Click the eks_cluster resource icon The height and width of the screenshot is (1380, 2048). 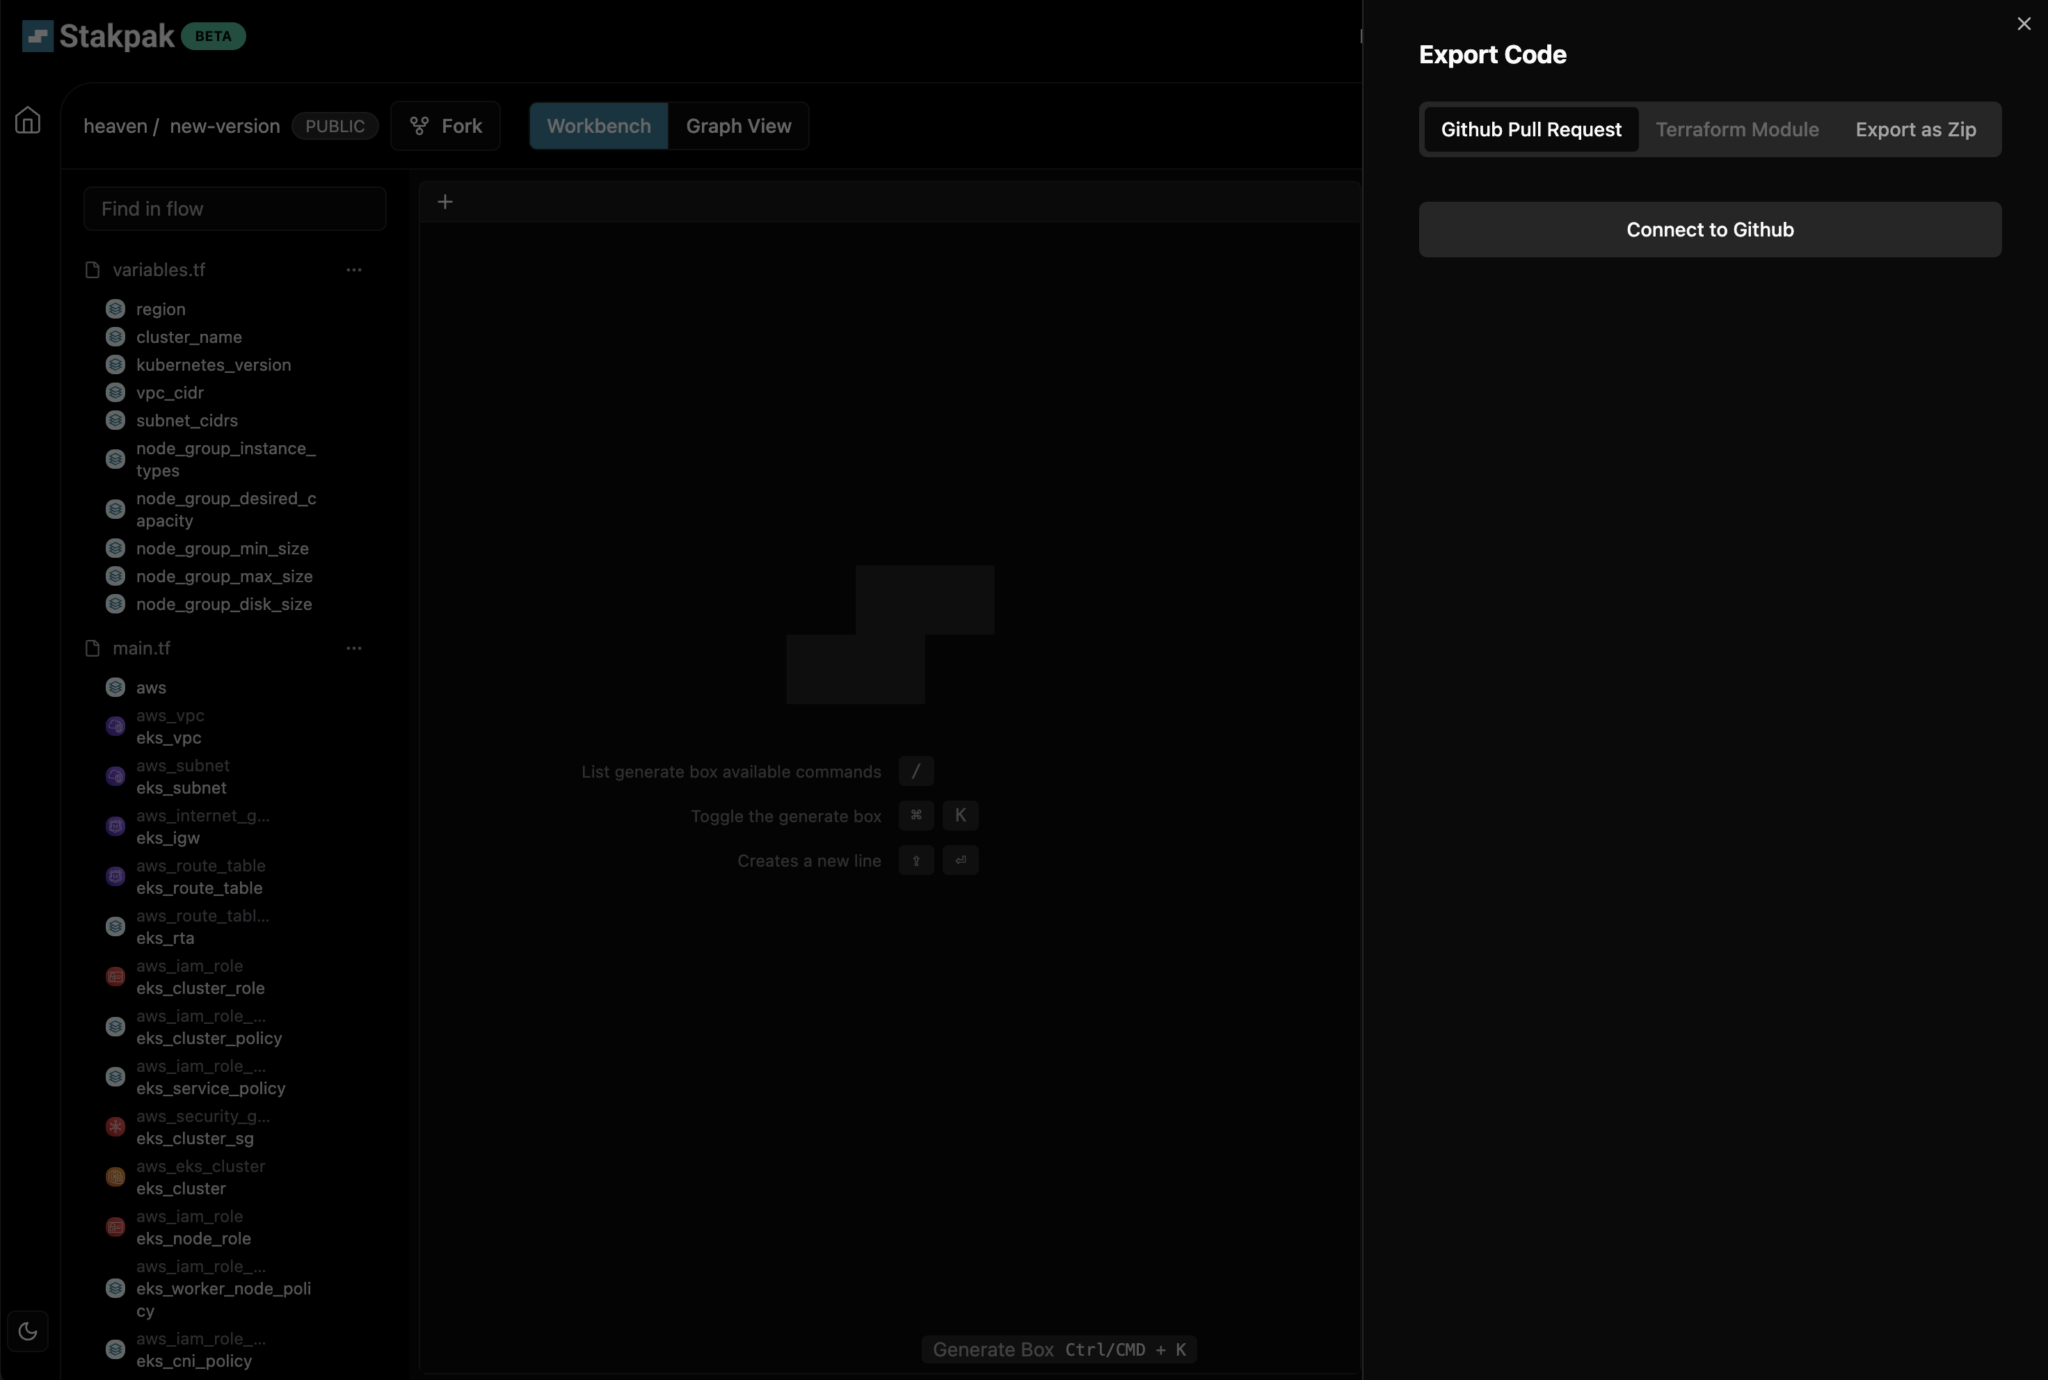[115, 1177]
